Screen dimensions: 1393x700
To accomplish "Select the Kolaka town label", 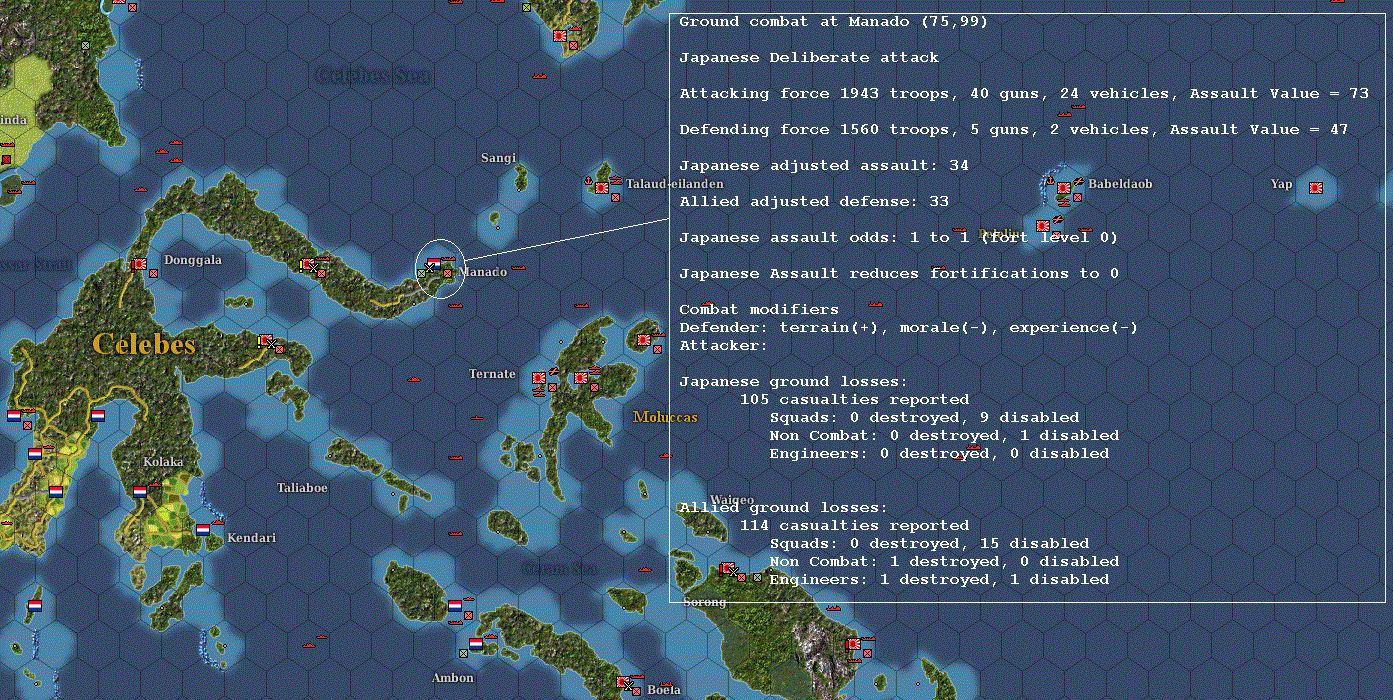I will (163, 462).
